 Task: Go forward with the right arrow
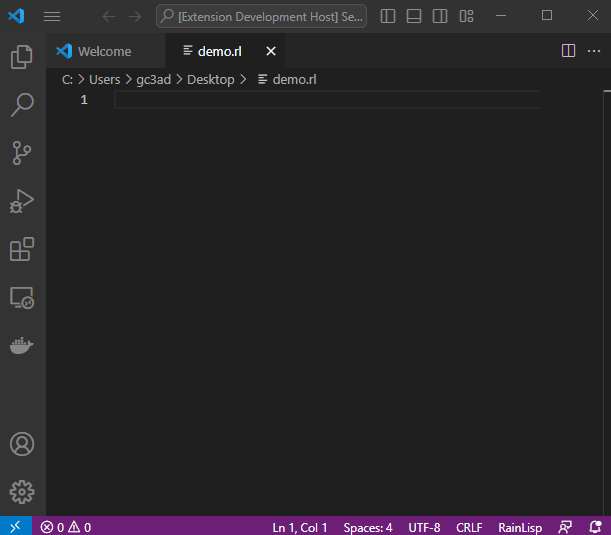point(135,17)
